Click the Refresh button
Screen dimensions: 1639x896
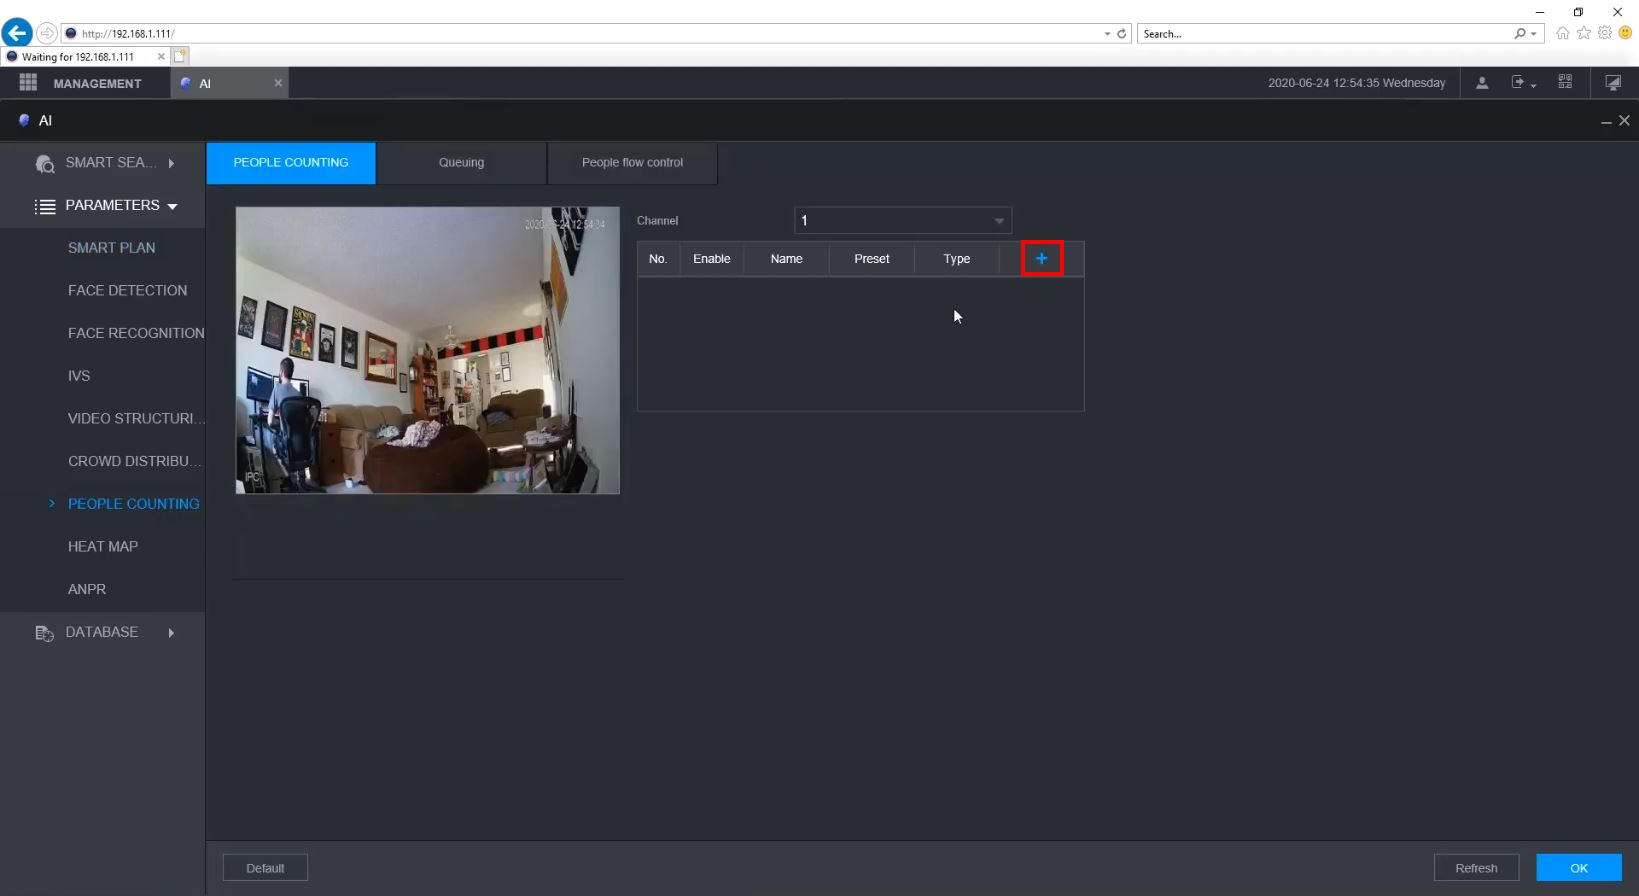click(x=1476, y=868)
